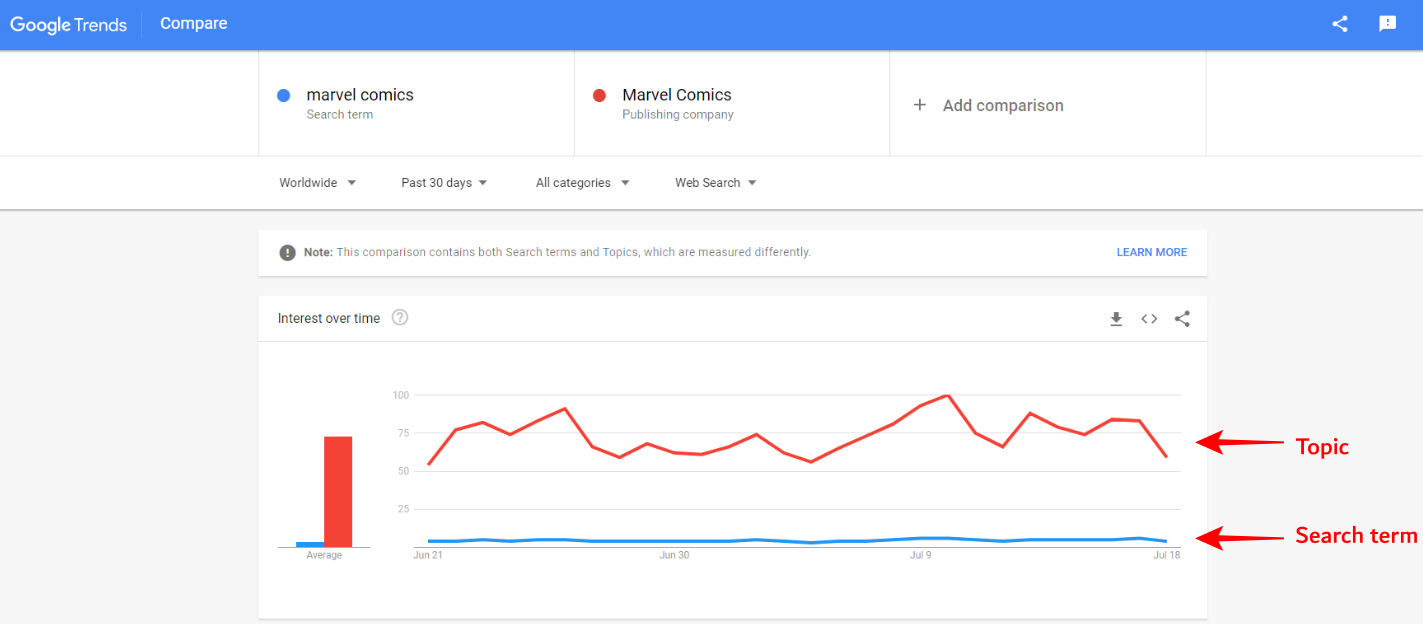Click the red average bar in chart

[x=338, y=492]
